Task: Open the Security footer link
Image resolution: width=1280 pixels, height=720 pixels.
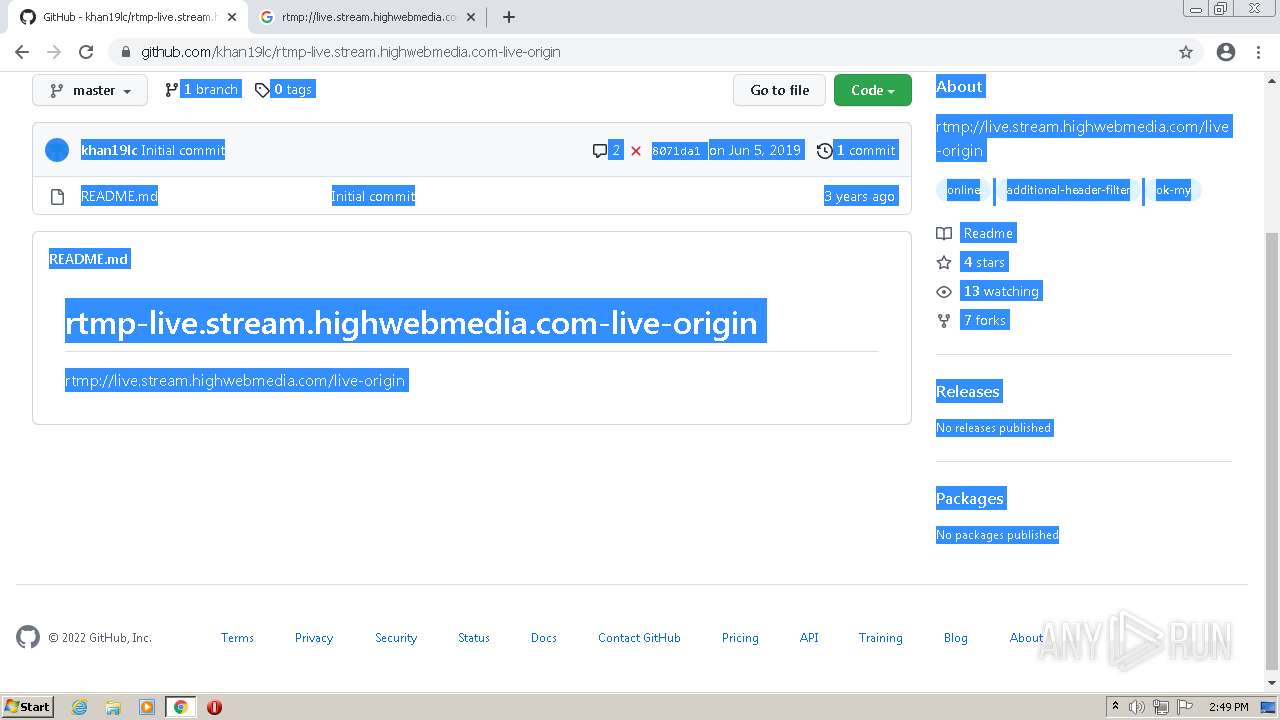Action: (396, 638)
